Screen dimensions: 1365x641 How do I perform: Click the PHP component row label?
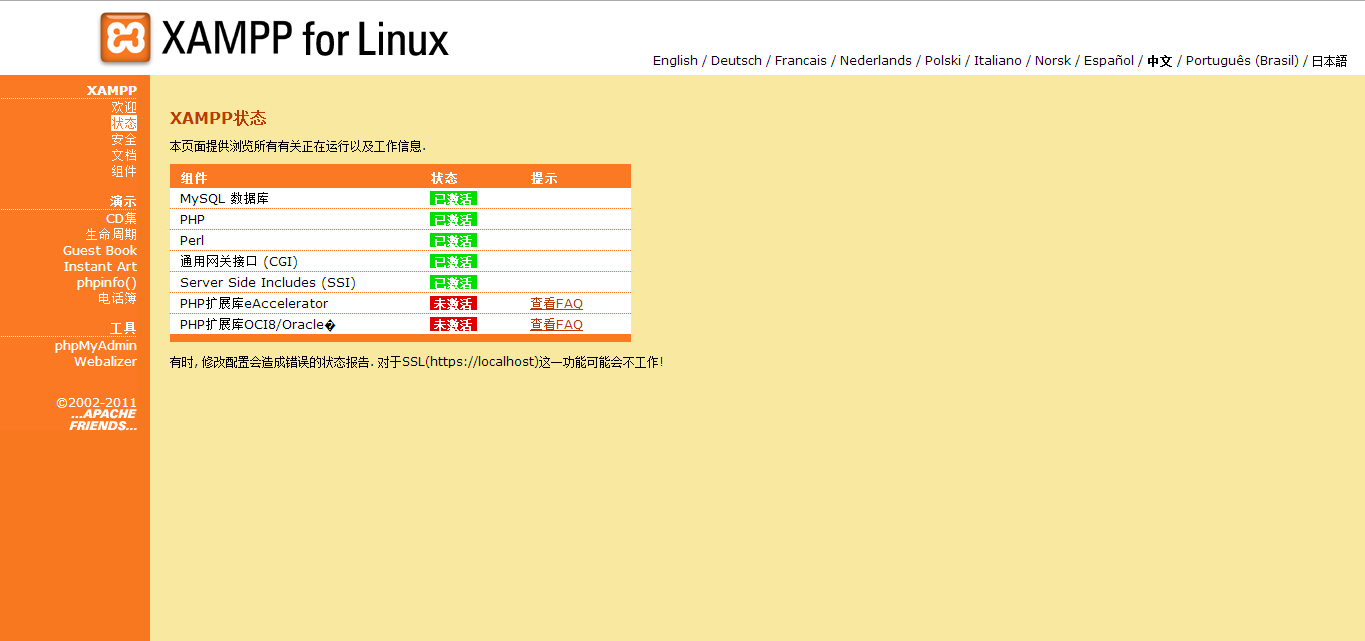[192, 219]
